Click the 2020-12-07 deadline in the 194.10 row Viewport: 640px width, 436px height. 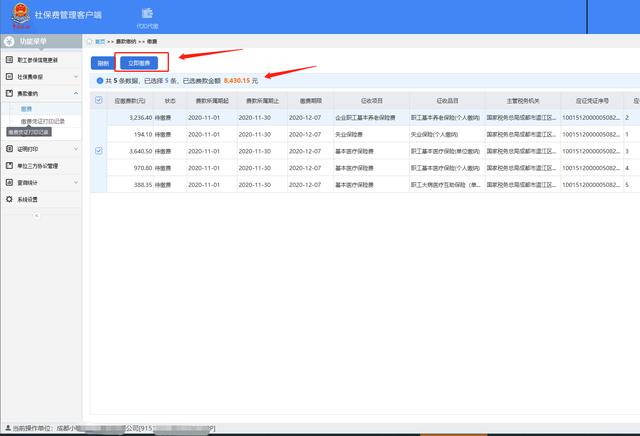(x=305, y=134)
